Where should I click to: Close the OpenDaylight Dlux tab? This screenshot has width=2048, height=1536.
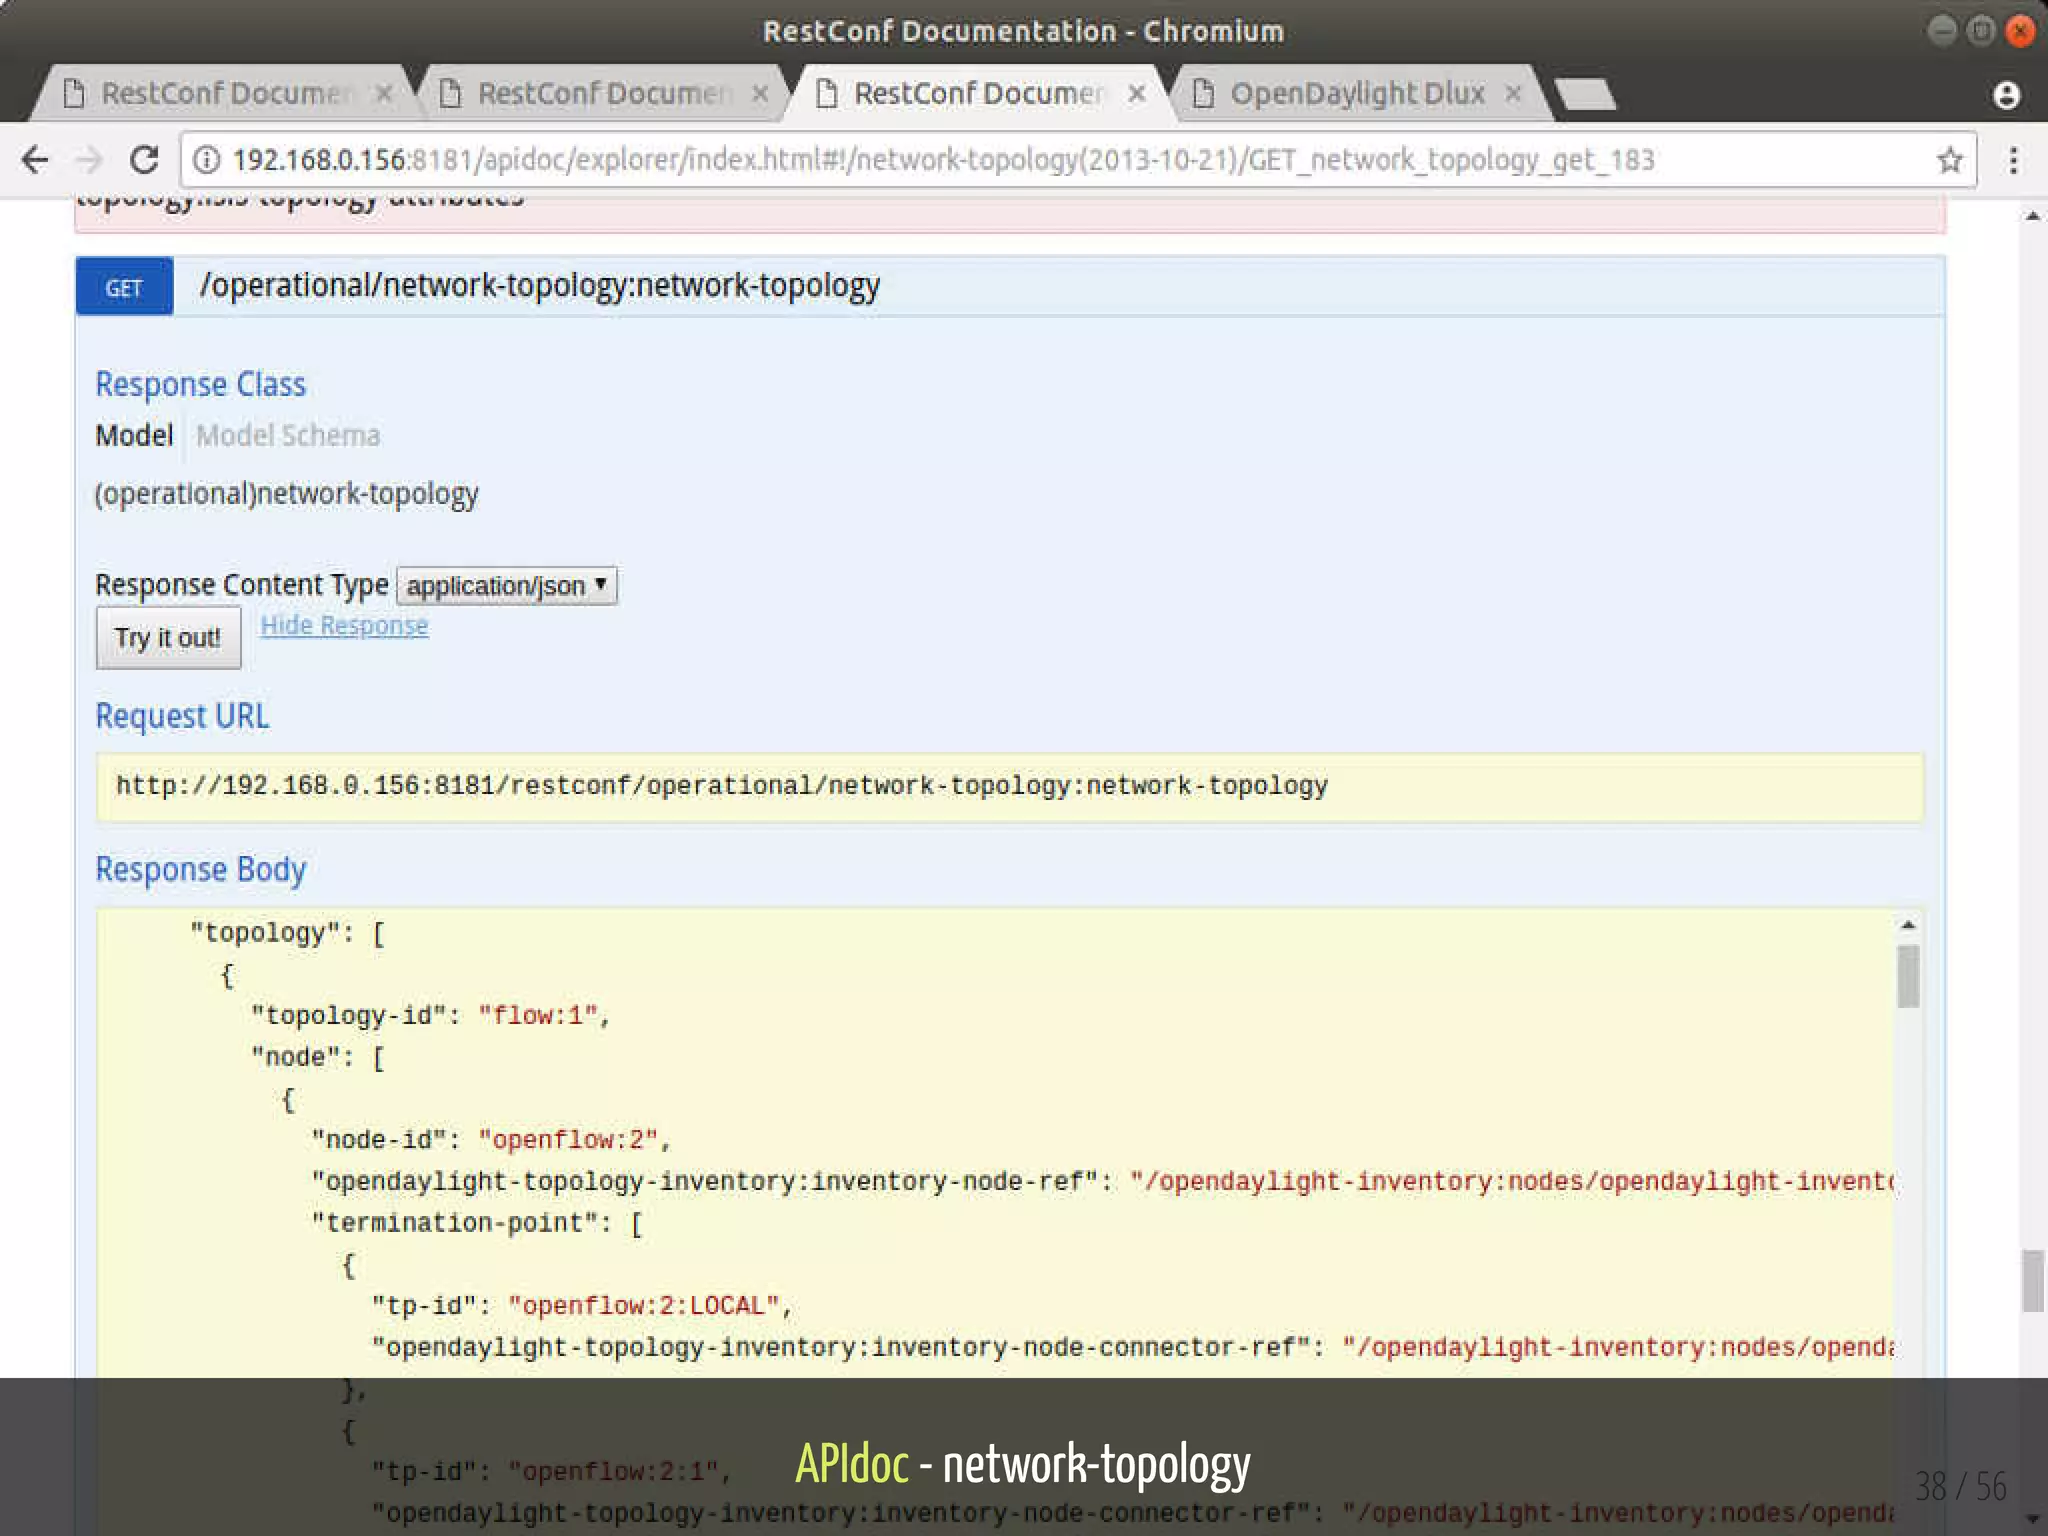point(1513,94)
